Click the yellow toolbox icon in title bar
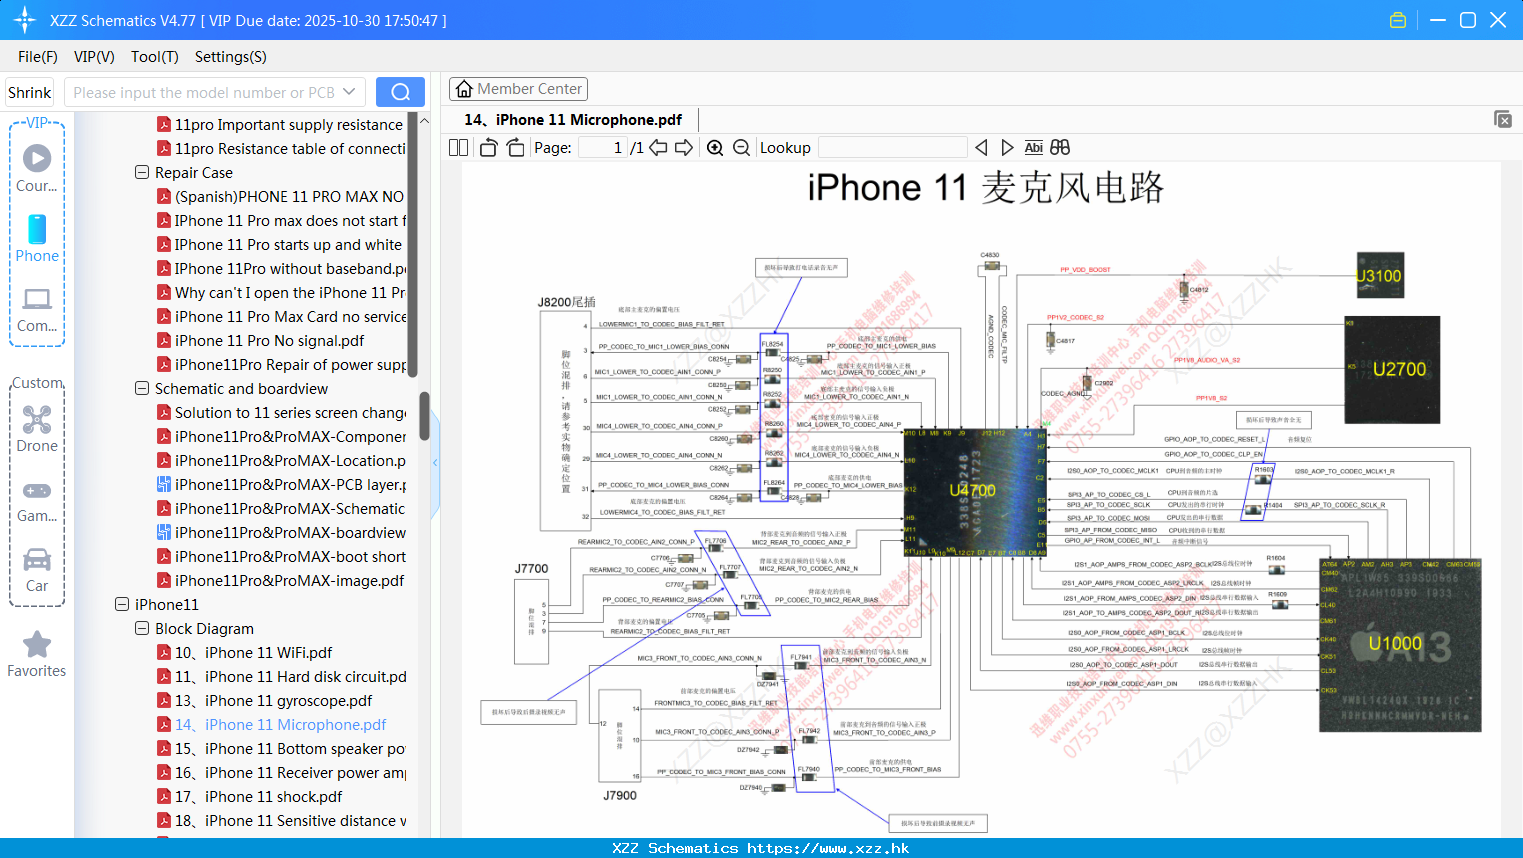1523x858 pixels. (1398, 20)
